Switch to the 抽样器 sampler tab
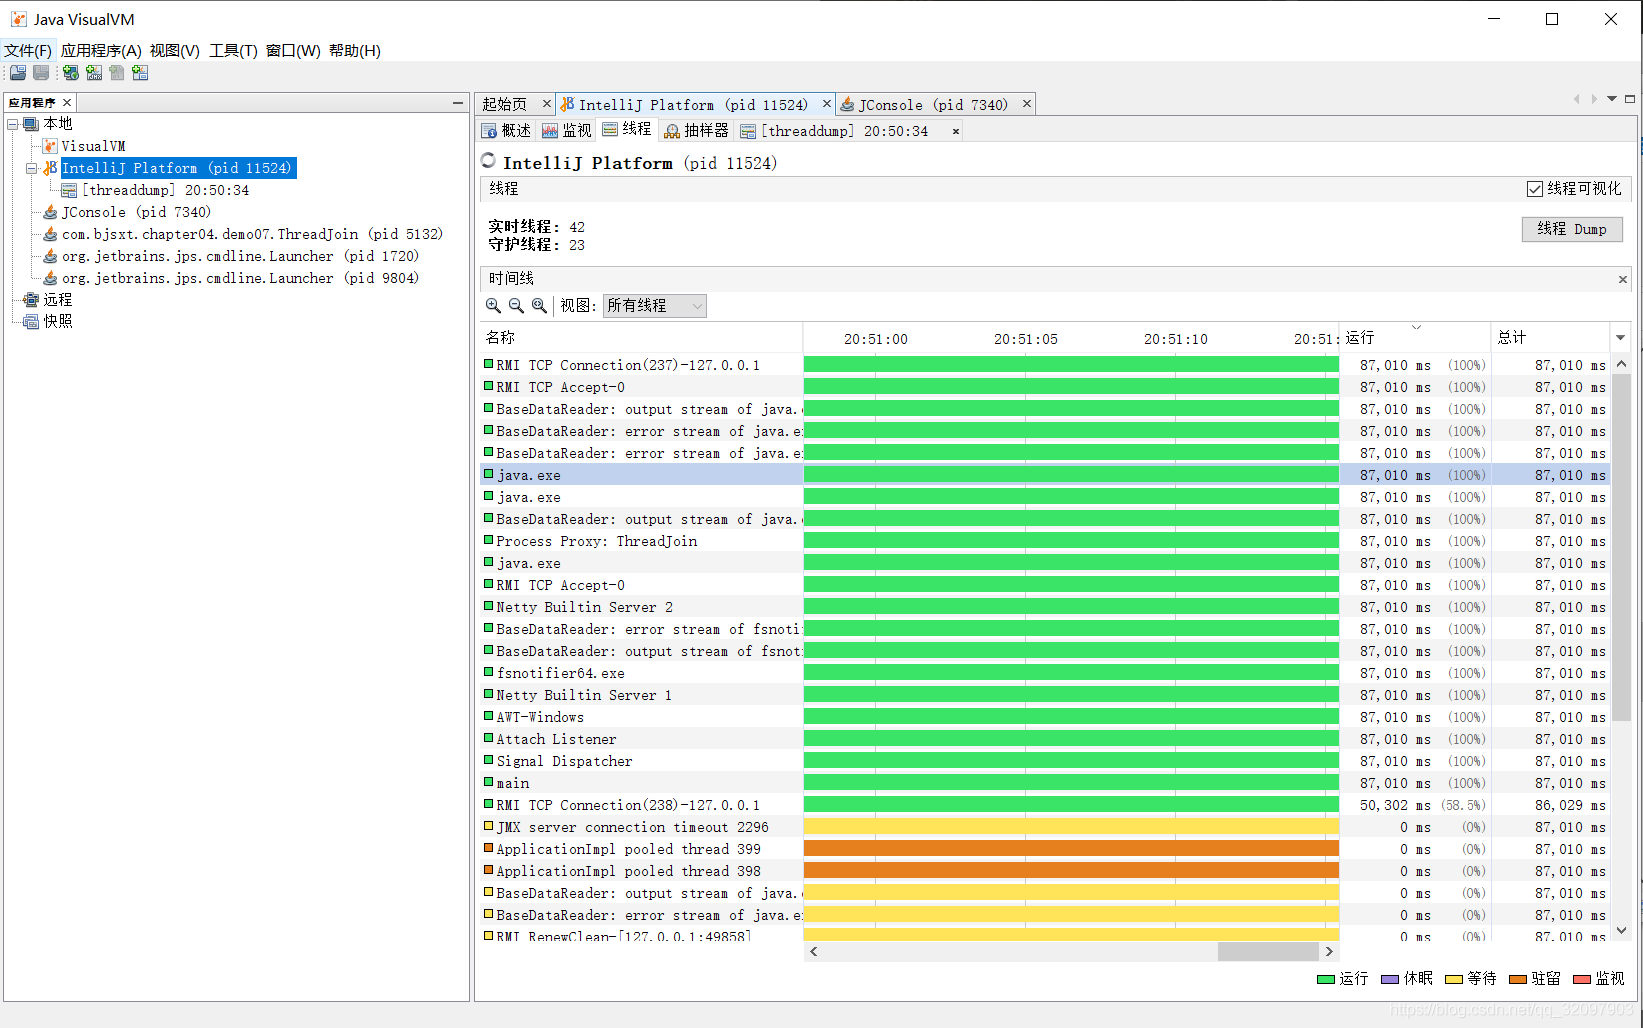The width and height of the screenshot is (1643, 1028). coord(697,131)
